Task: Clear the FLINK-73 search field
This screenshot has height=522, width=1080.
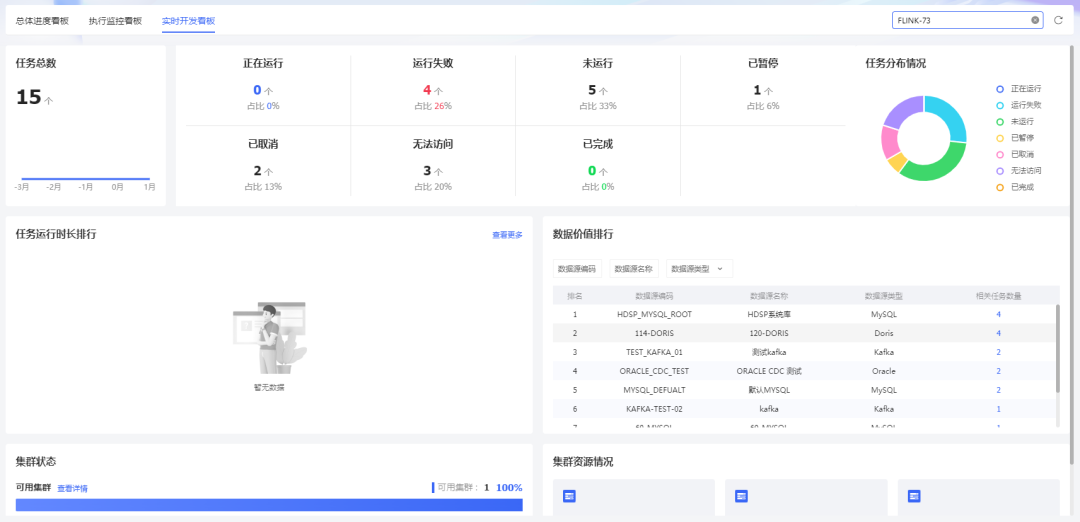Action: (1035, 20)
